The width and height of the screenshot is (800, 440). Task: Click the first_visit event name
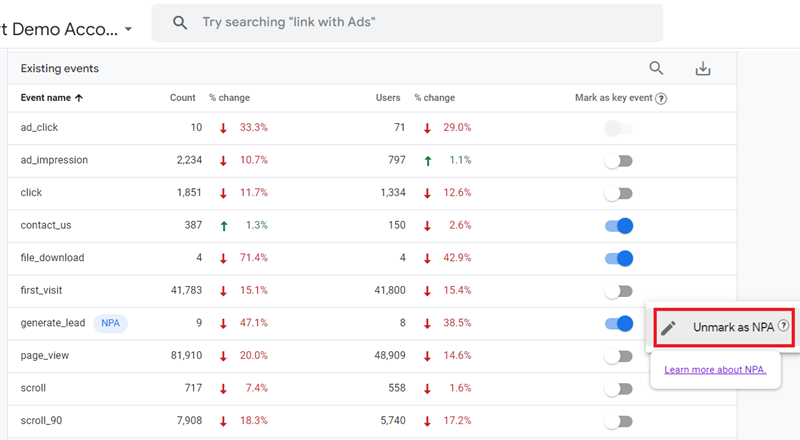coord(41,290)
